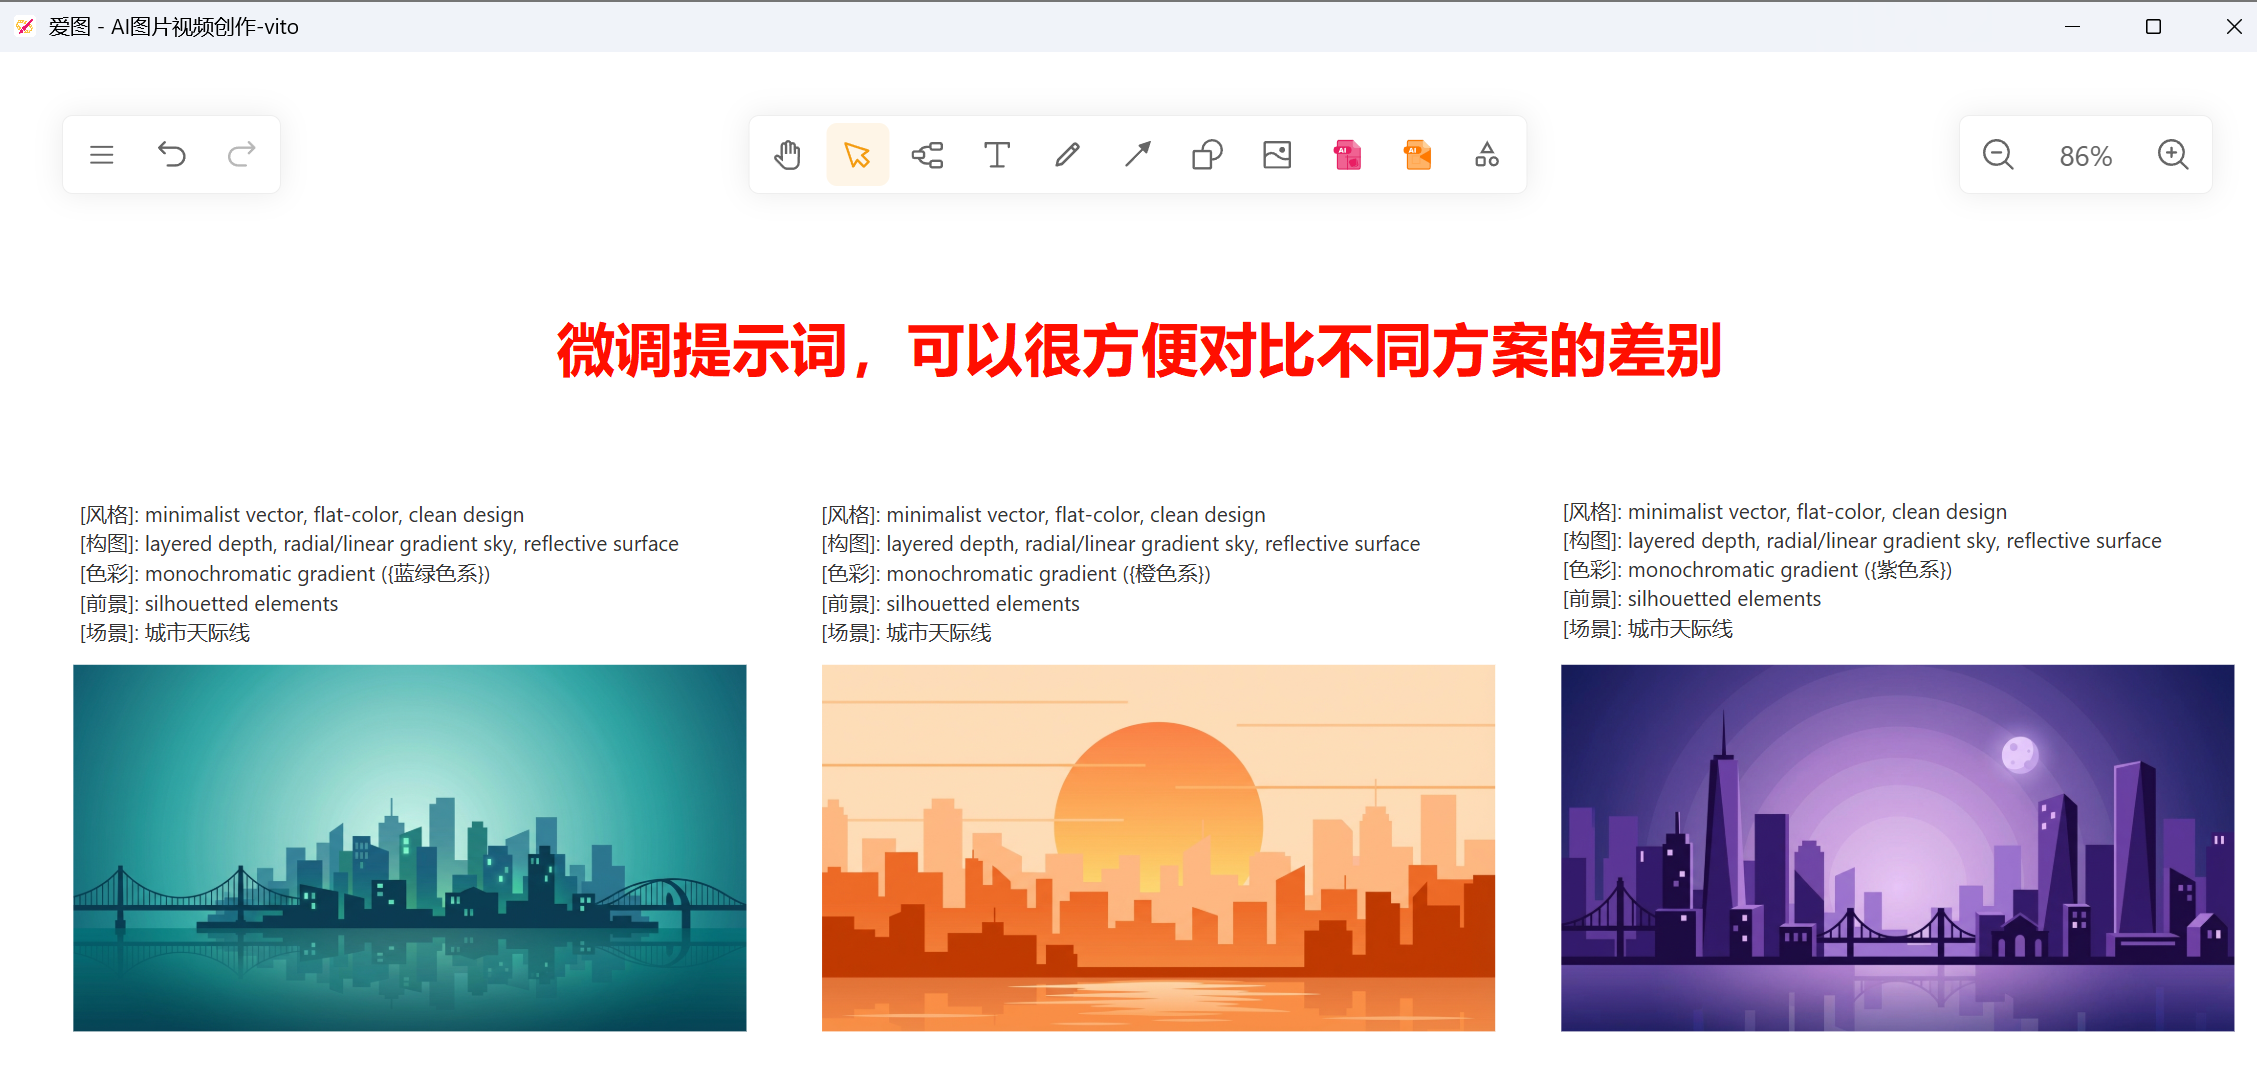This screenshot has height=1090, width=2257.
Task: Zoom out the canvas
Action: [1998, 155]
